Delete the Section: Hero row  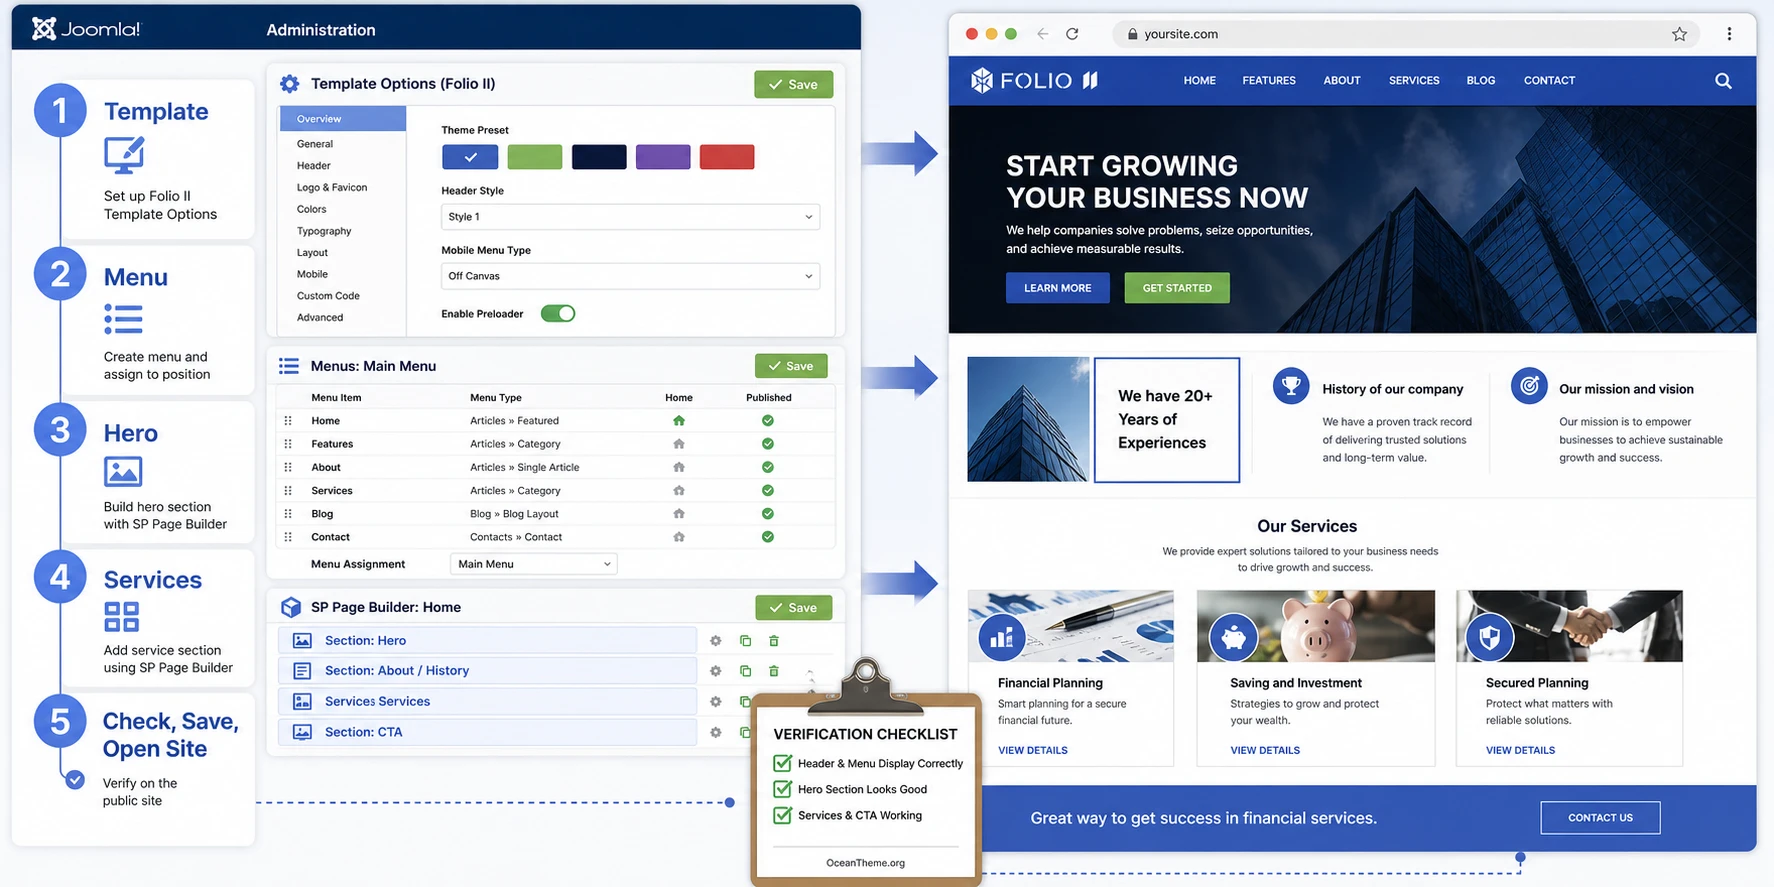click(x=774, y=641)
